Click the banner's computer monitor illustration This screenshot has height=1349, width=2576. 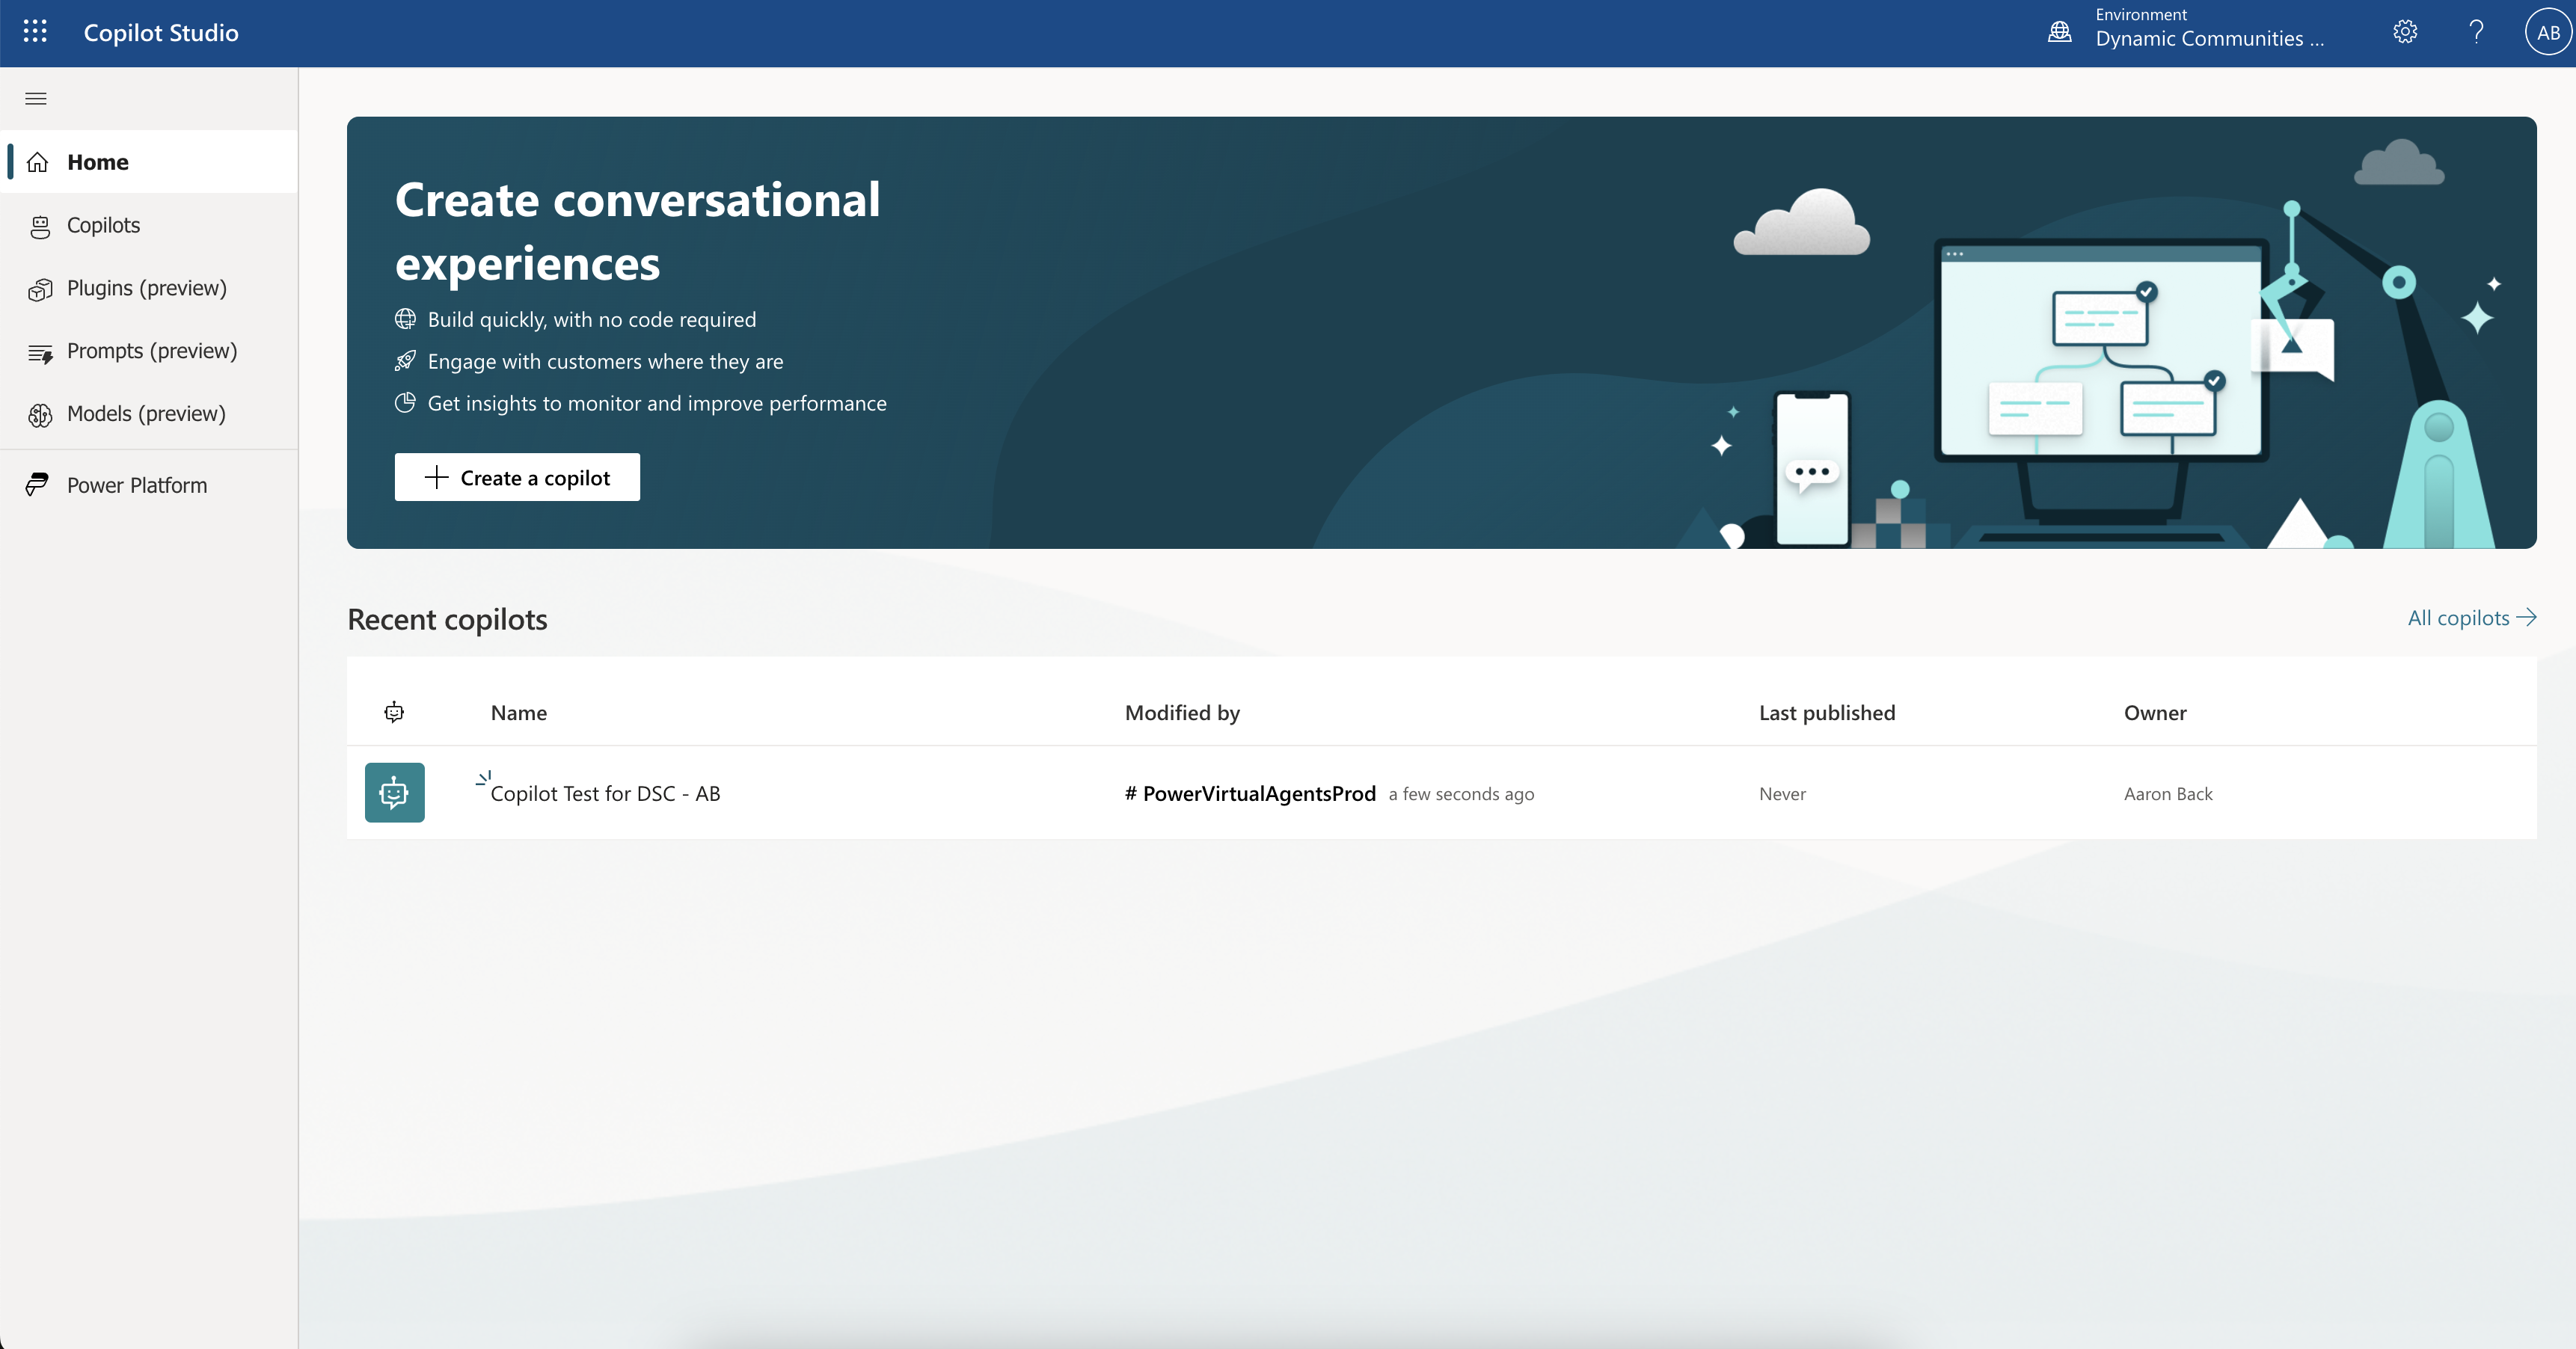click(x=2100, y=380)
